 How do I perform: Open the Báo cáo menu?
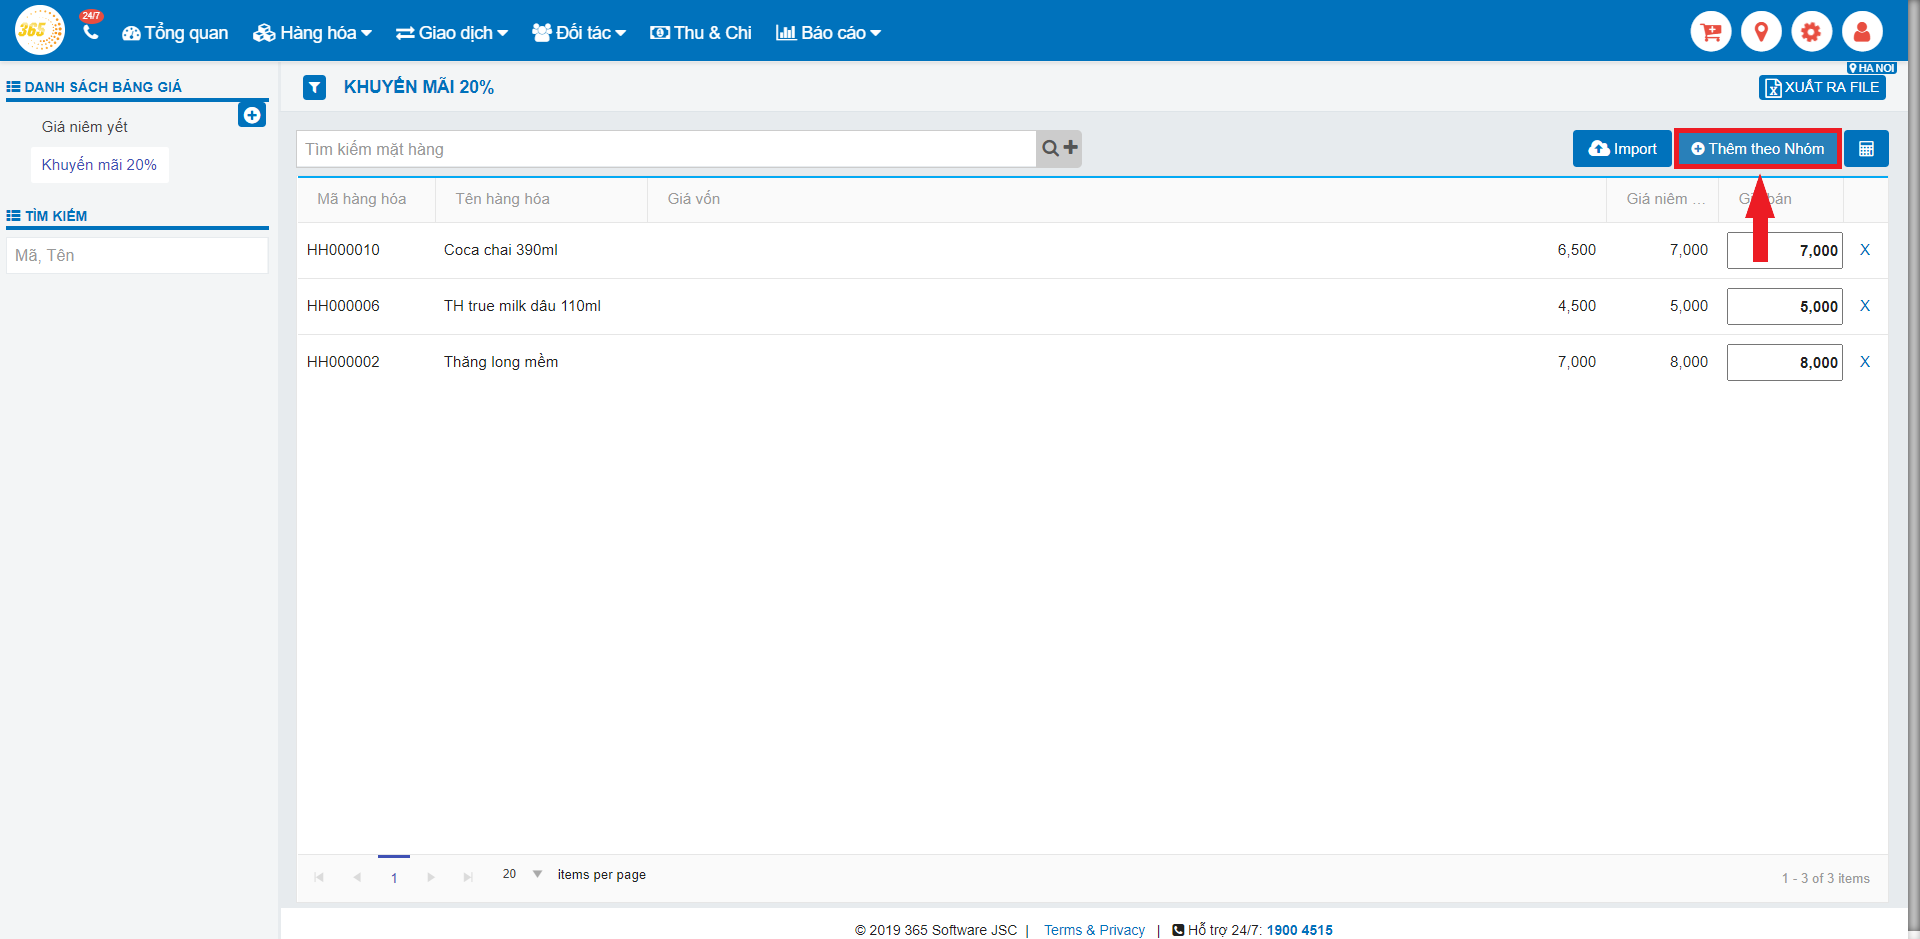point(828,33)
